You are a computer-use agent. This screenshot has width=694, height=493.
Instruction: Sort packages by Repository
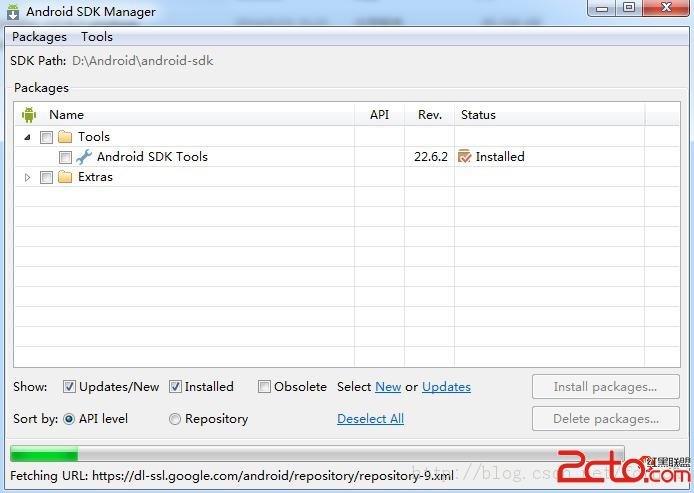[175, 419]
